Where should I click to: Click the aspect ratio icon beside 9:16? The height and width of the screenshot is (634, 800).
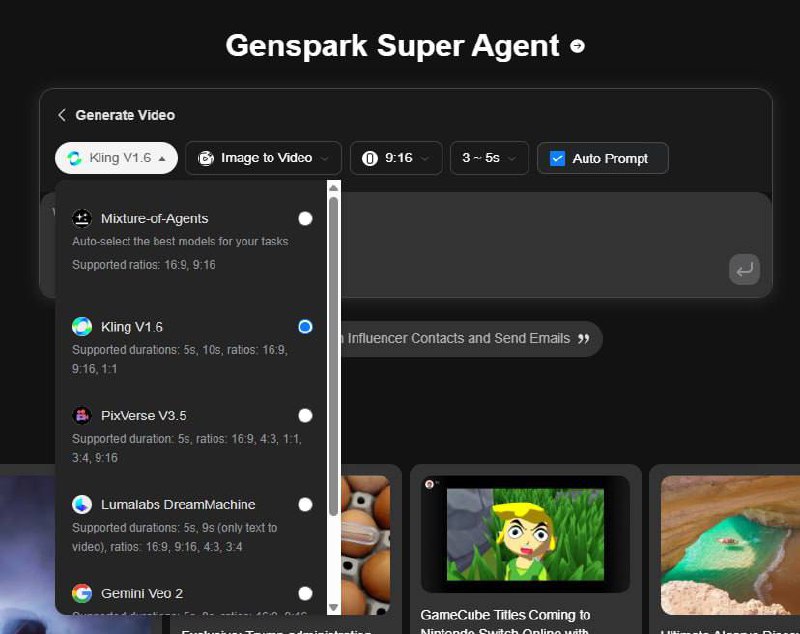[x=369, y=159]
